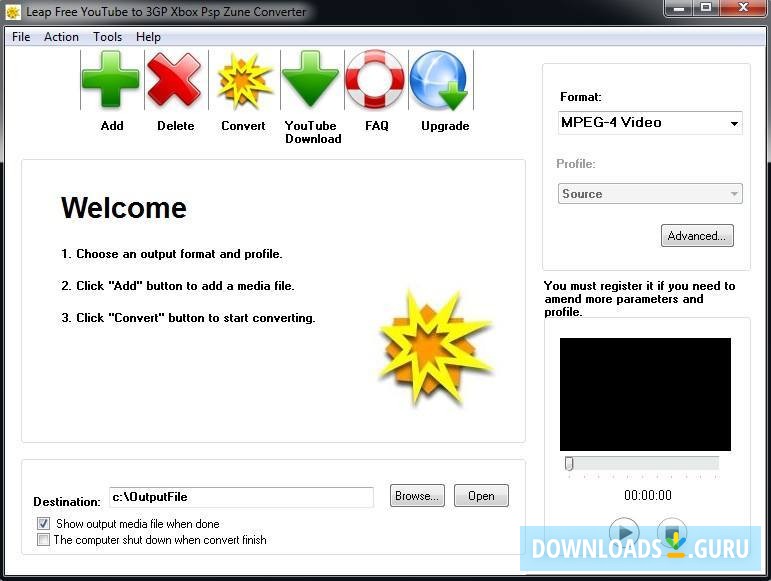Click the preview seek slider handle

pyautogui.click(x=569, y=463)
